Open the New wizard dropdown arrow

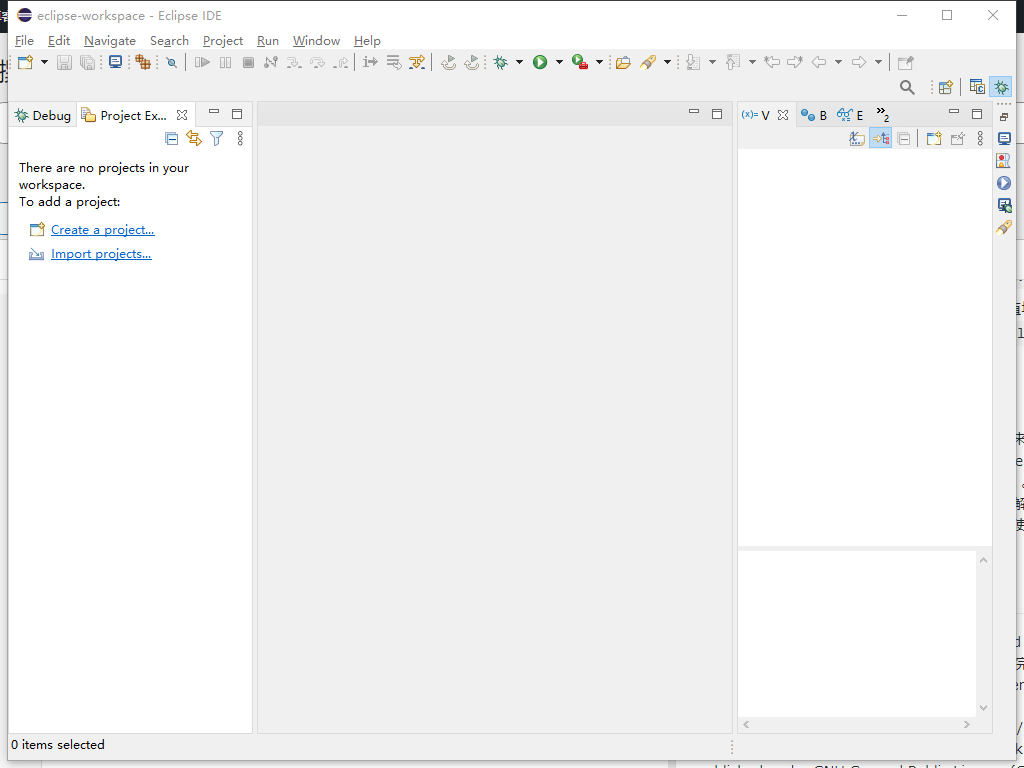[x=44, y=62]
